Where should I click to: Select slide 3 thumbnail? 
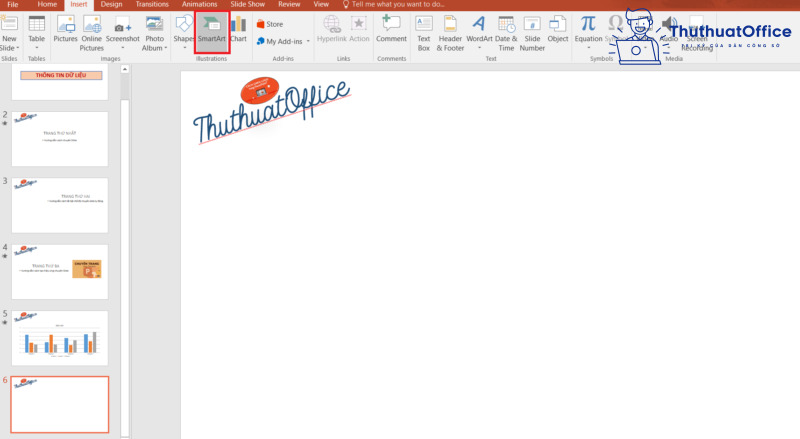pos(60,205)
